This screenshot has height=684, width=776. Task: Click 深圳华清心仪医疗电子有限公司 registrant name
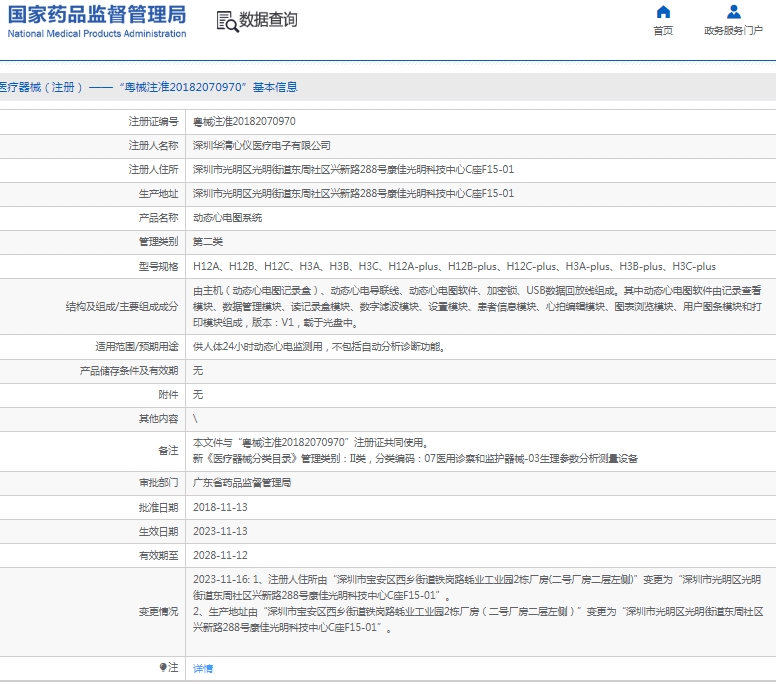262,146
